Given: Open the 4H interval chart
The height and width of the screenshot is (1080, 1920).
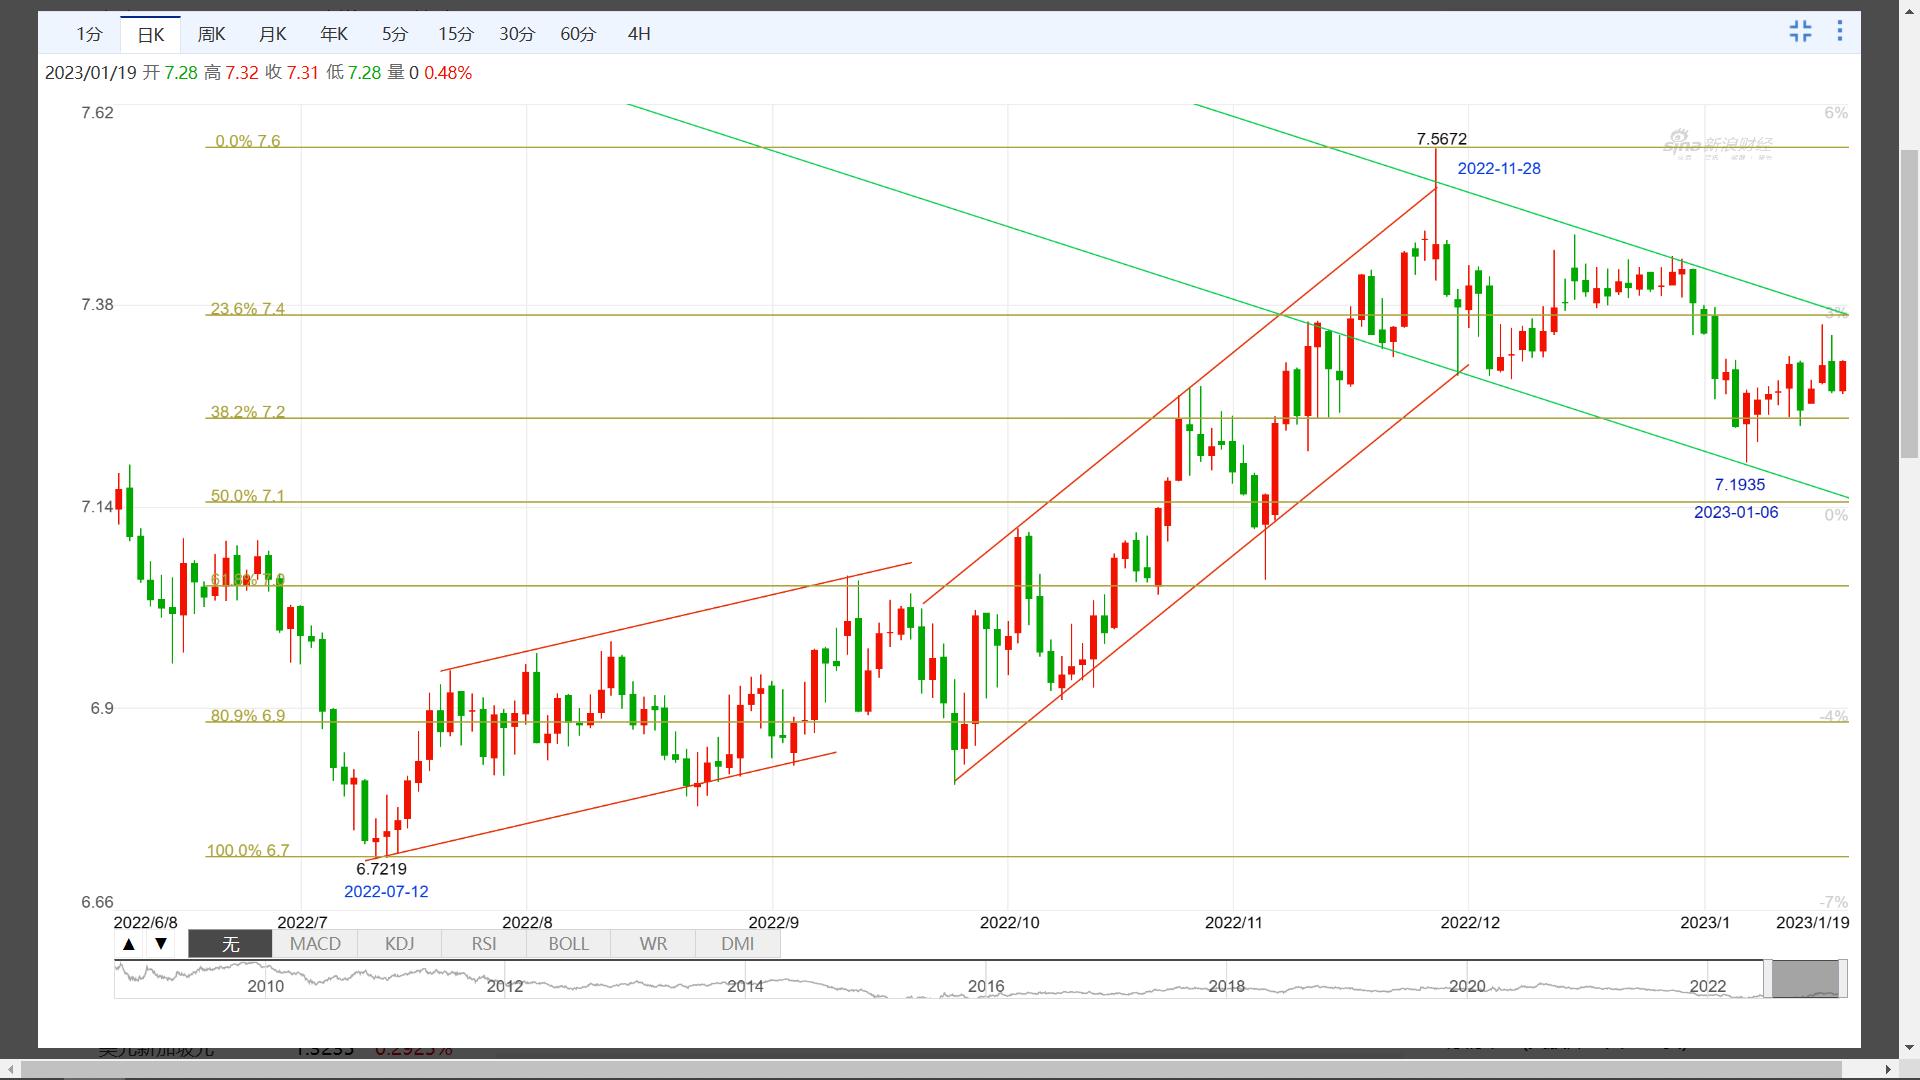Looking at the screenshot, I should tap(639, 34).
